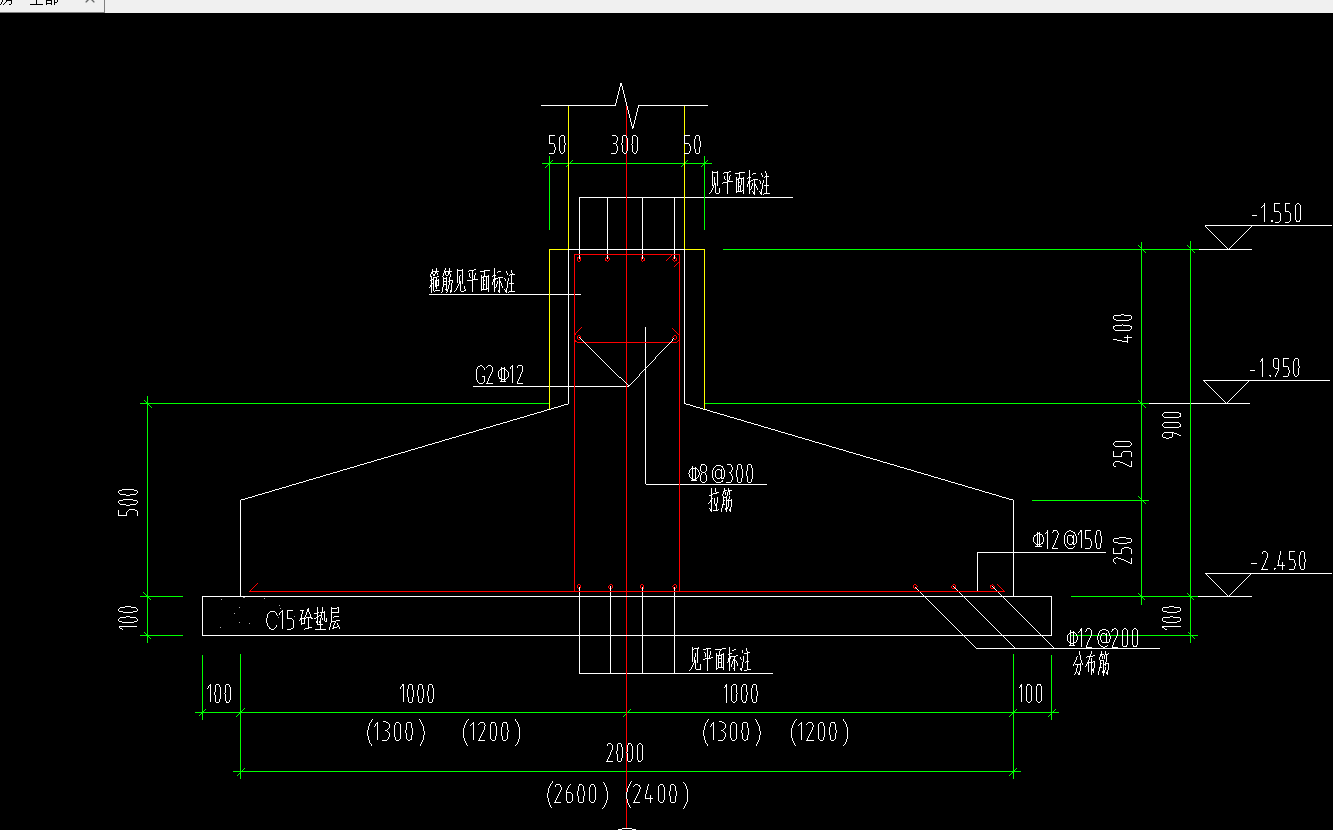Select the left-side 1000 dimension text
This screenshot has height=830, width=1333.
(x=417, y=693)
